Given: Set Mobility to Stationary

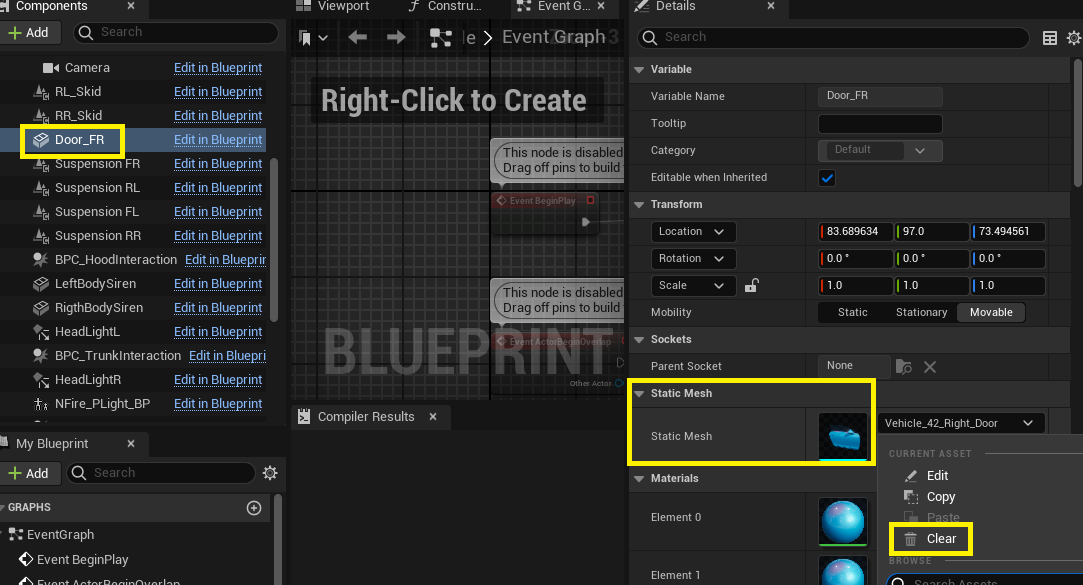Looking at the screenshot, I should pos(921,313).
